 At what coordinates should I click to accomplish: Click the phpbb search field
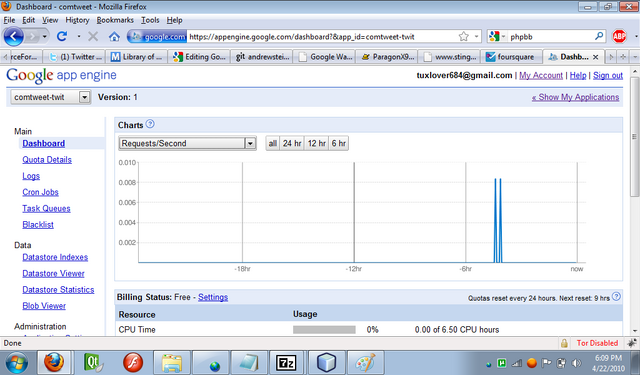point(550,37)
